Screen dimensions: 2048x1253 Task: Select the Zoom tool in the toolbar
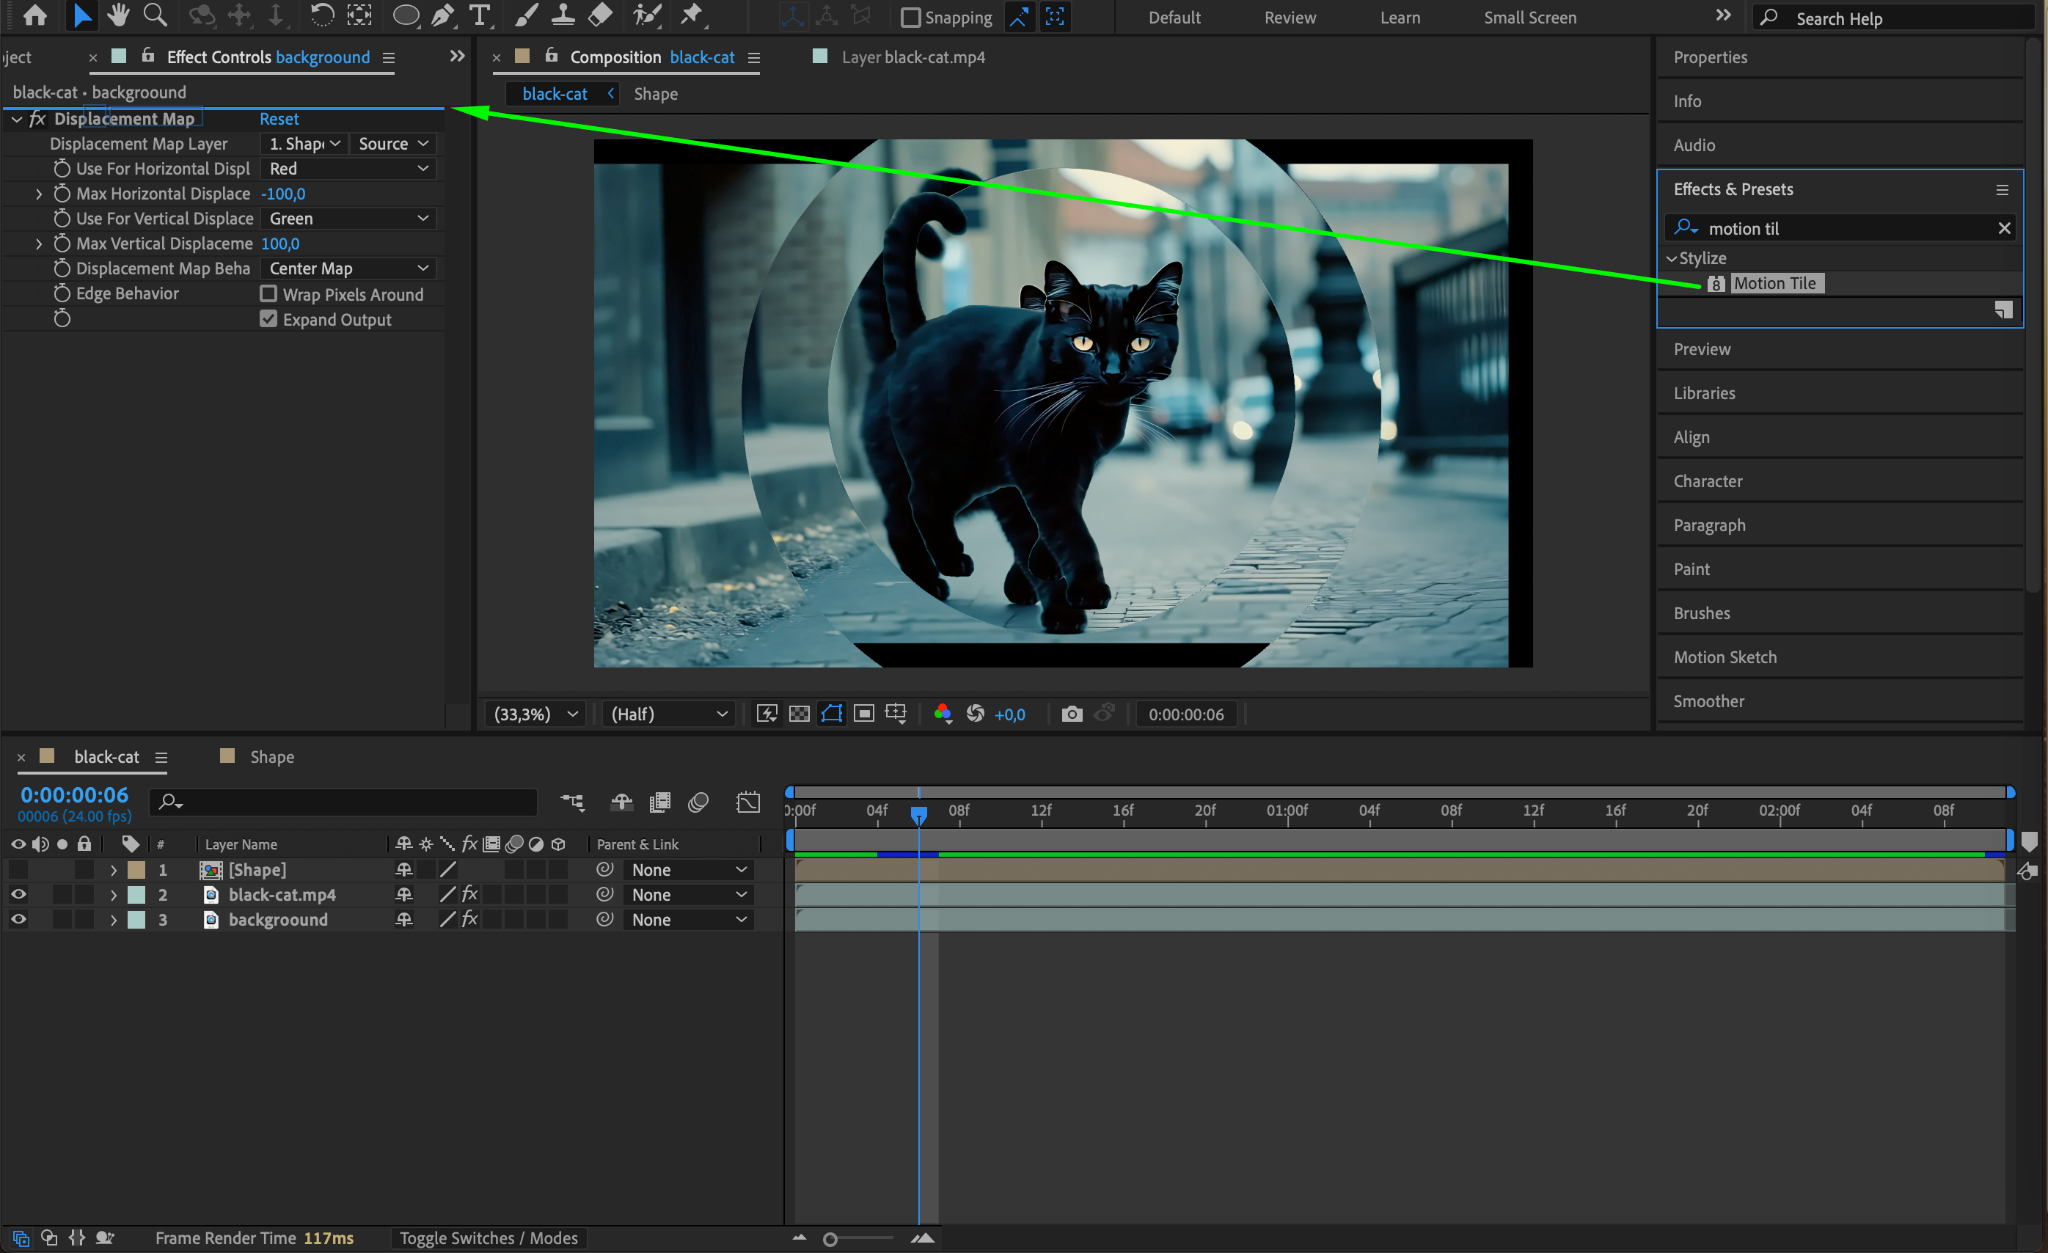click(x=155, y=15)
